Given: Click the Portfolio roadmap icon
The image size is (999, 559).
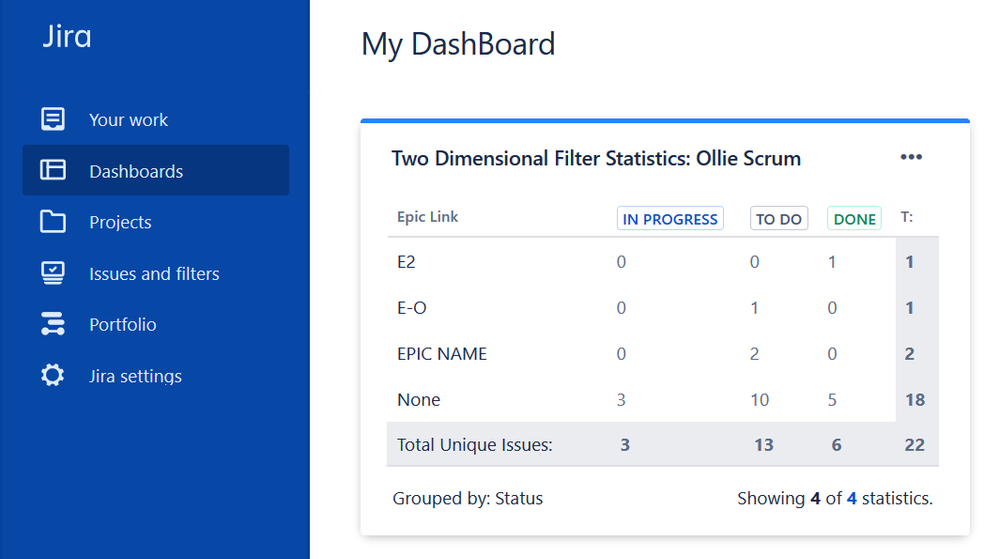Looking at the screenshot, I should click(x=53, y=324).
